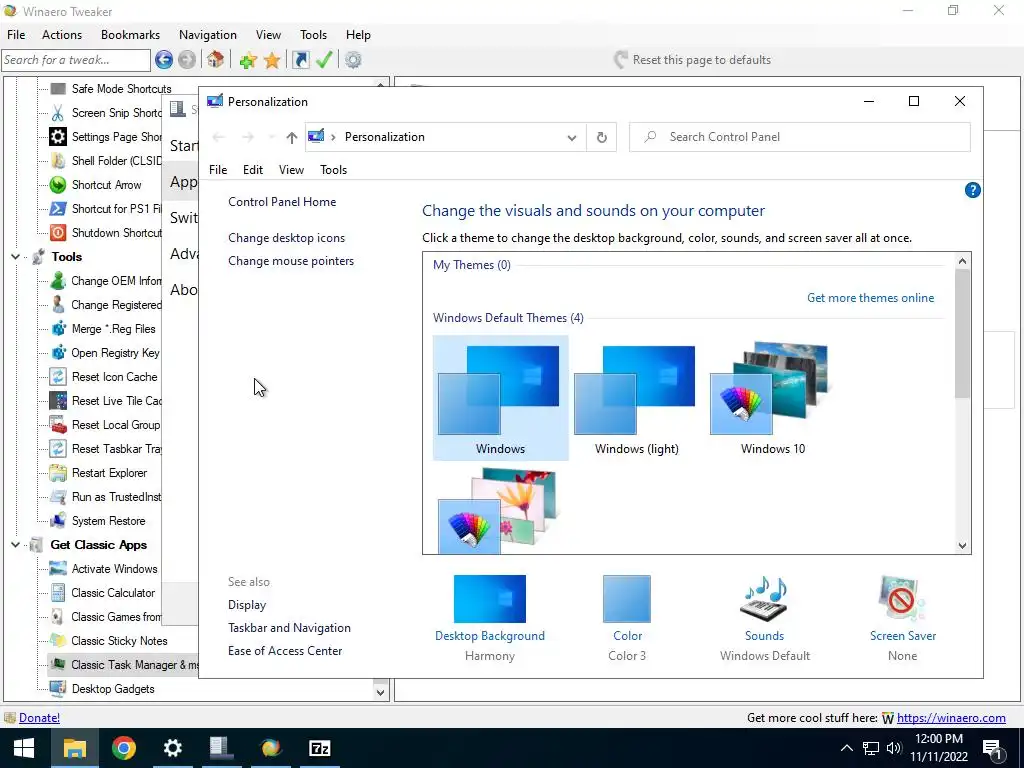Click add bookmark green plus star icon
Image resolution: width=1024 pixels, height=768 pixels.
point(248,61)
